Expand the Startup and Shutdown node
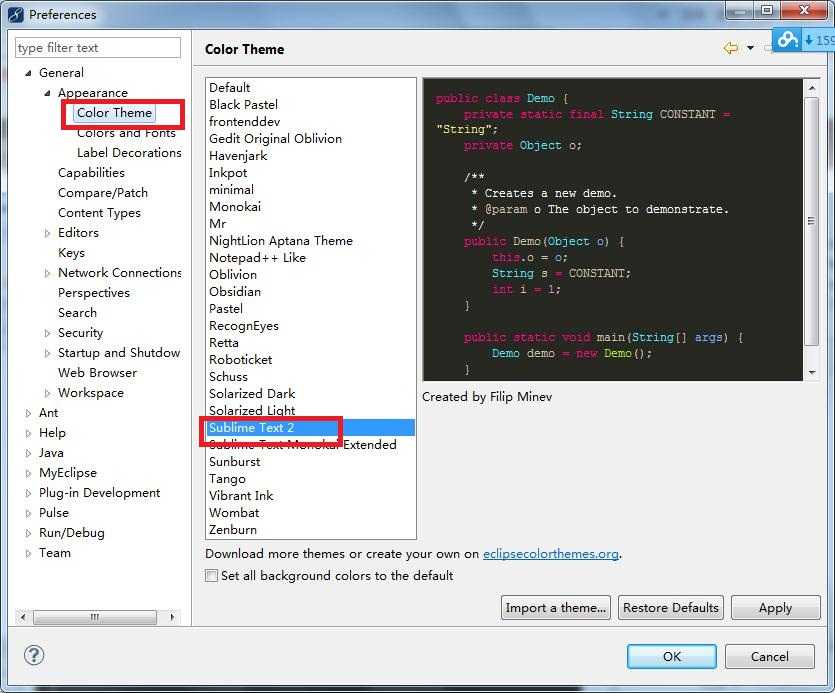The height and width of the screenshot is (693, 835). pos(47,353)
